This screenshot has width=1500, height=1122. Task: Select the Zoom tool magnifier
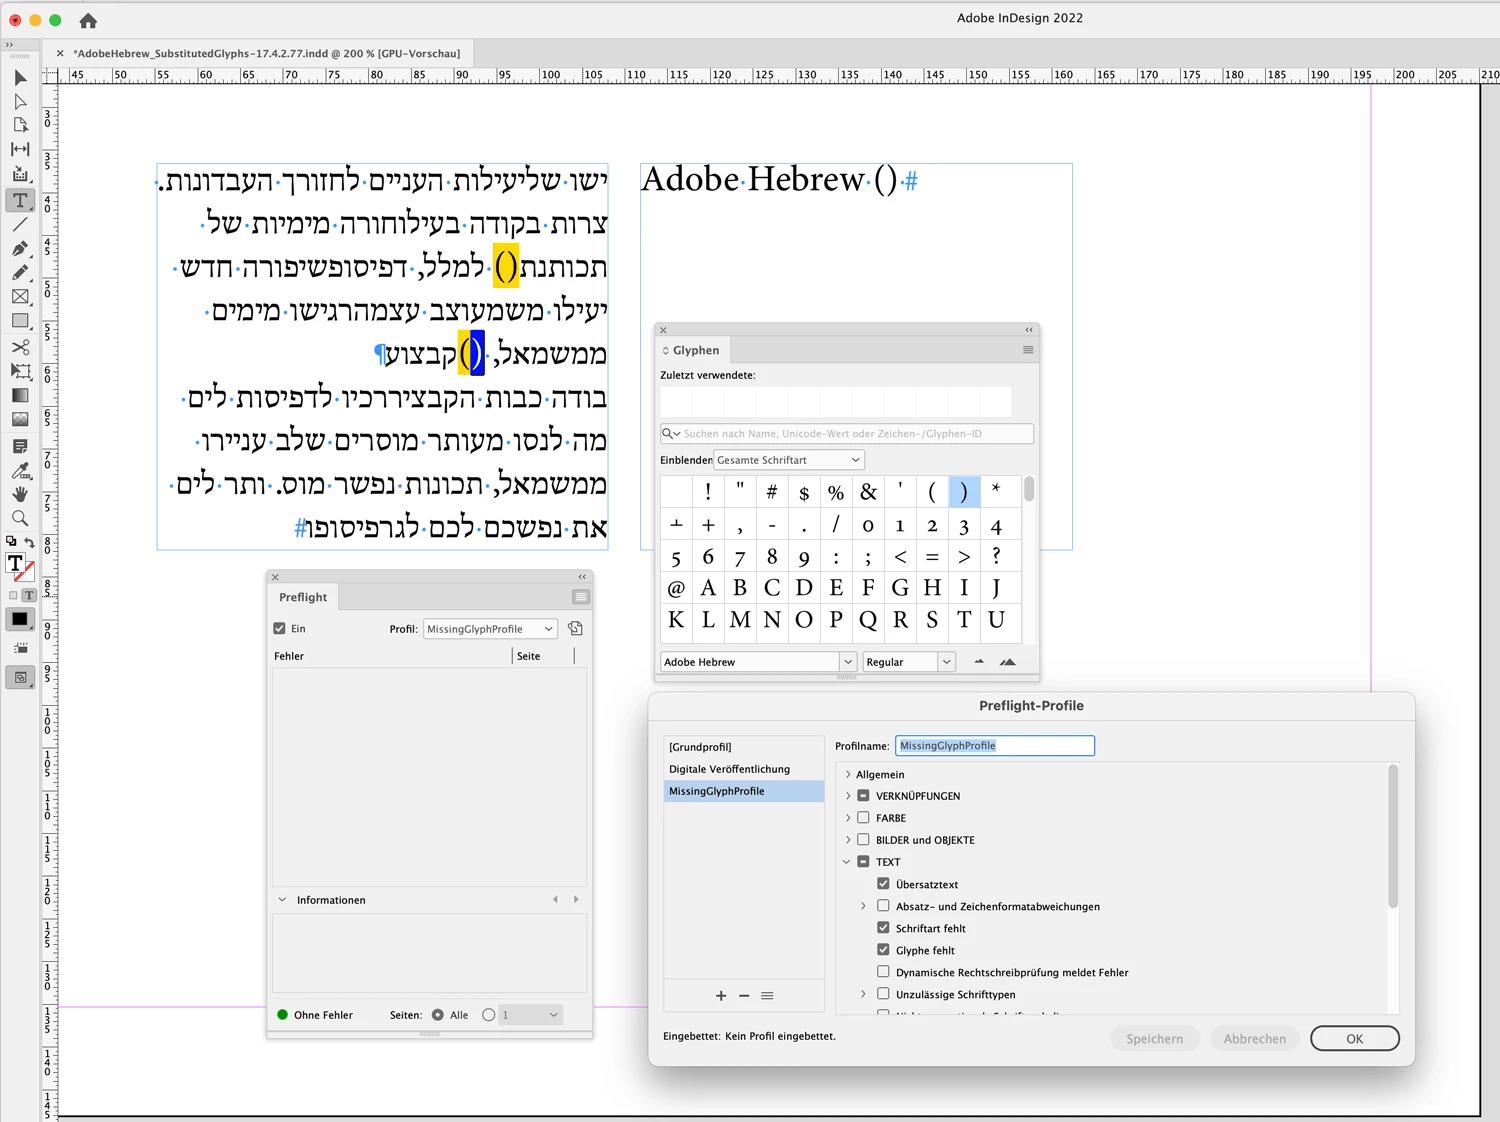pyautogui.click(x=20, y=518)
